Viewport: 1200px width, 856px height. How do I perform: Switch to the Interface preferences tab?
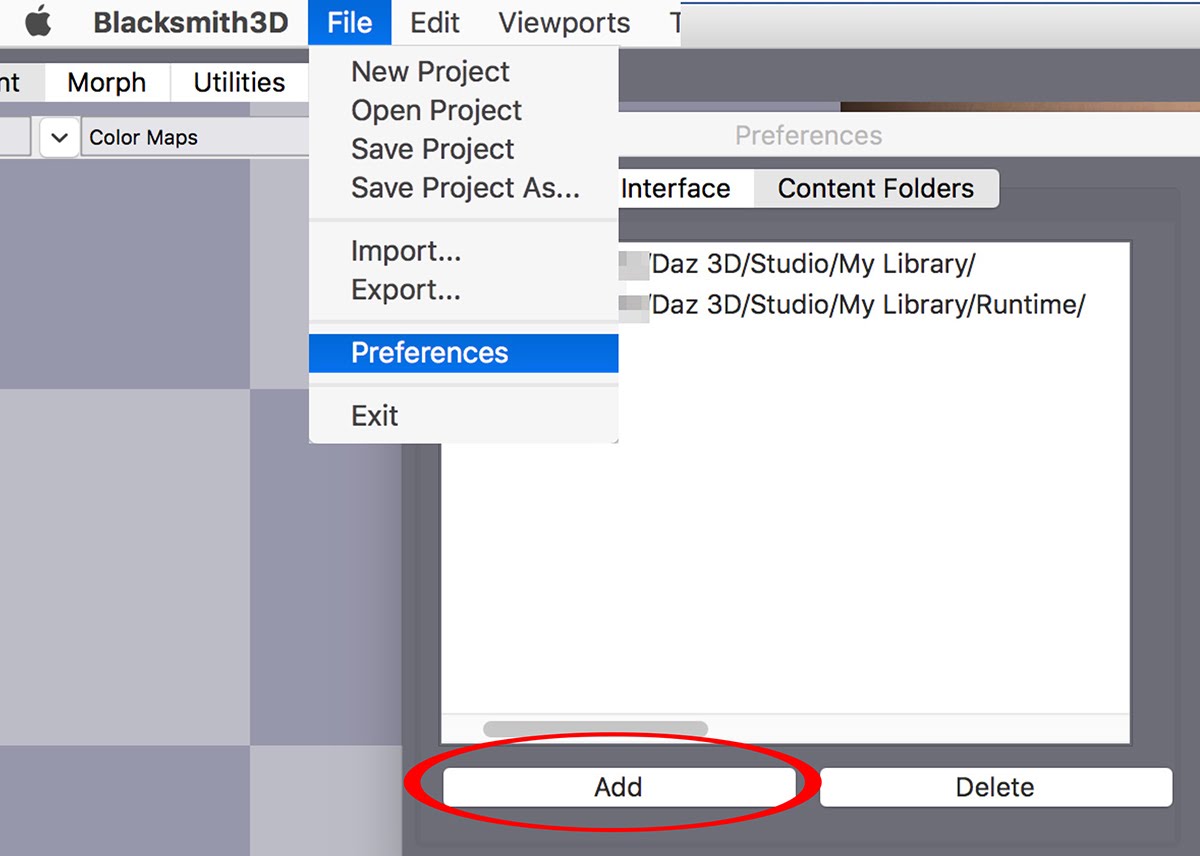(676, 188)
